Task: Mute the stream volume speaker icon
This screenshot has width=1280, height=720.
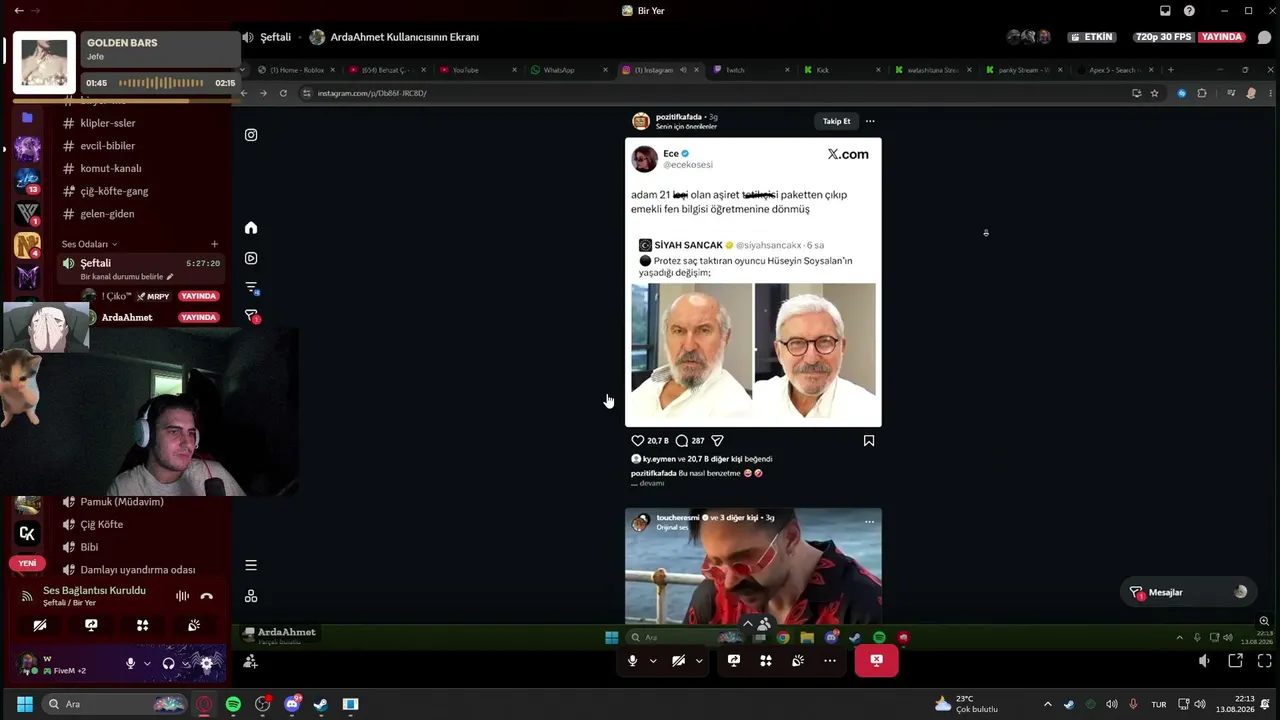Action: [1205, 661]
